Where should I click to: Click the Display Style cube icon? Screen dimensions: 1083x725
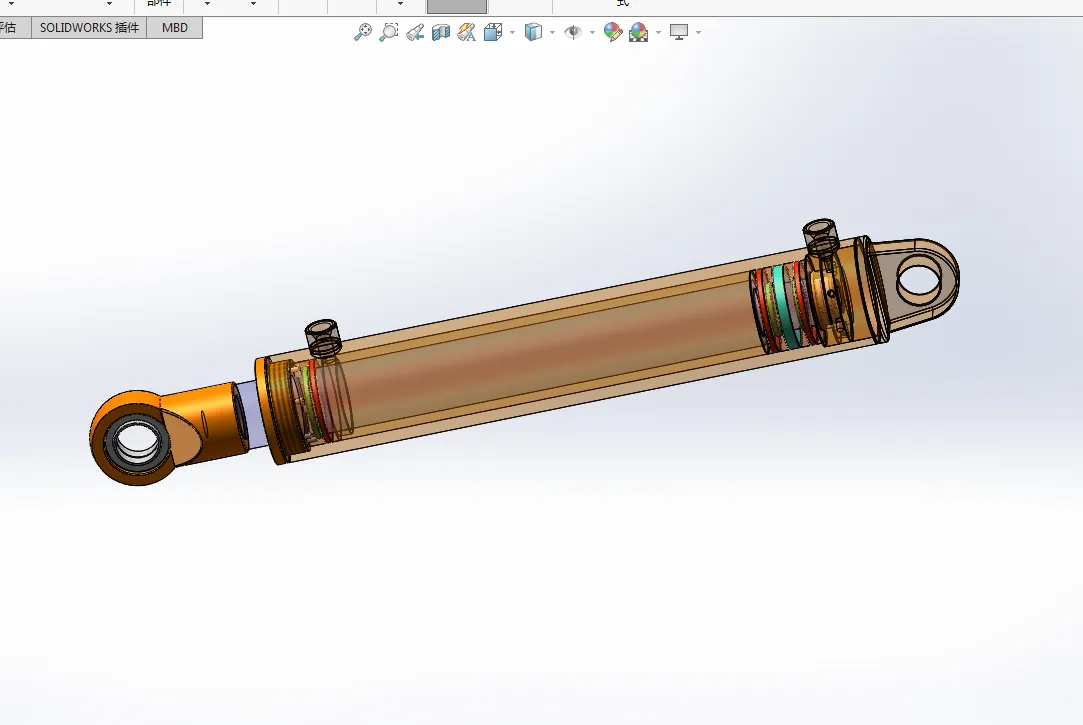pyautogui.click(x=533, y=32)
